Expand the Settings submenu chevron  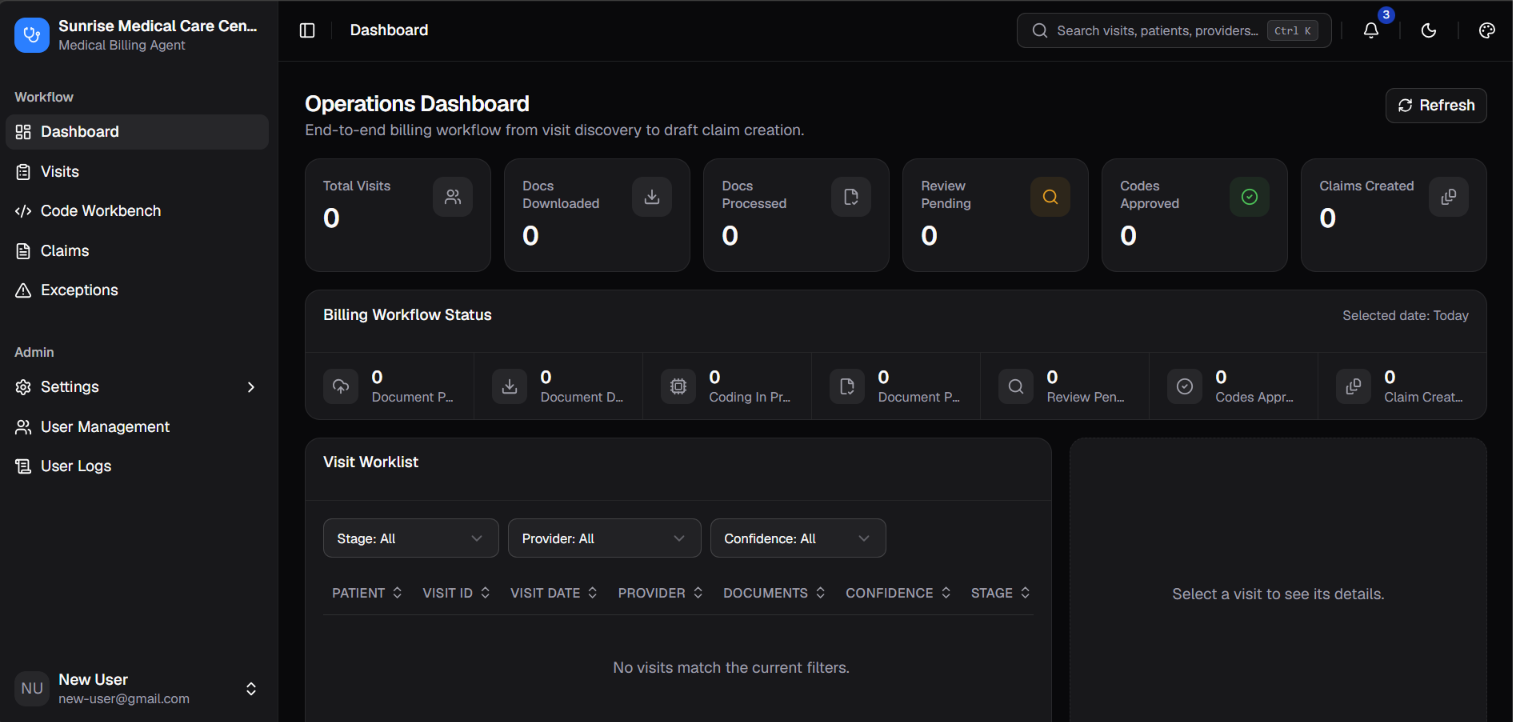[x=251, y=387]
